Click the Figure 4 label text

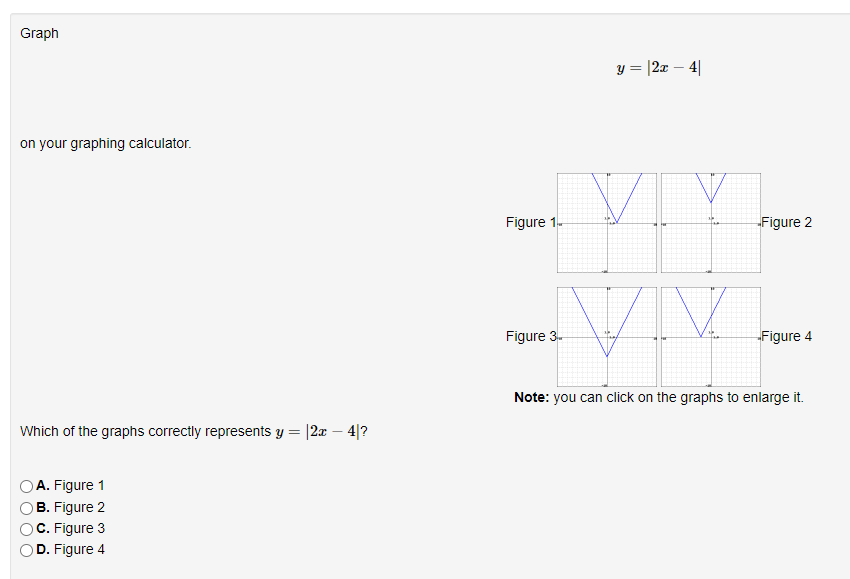787,336
